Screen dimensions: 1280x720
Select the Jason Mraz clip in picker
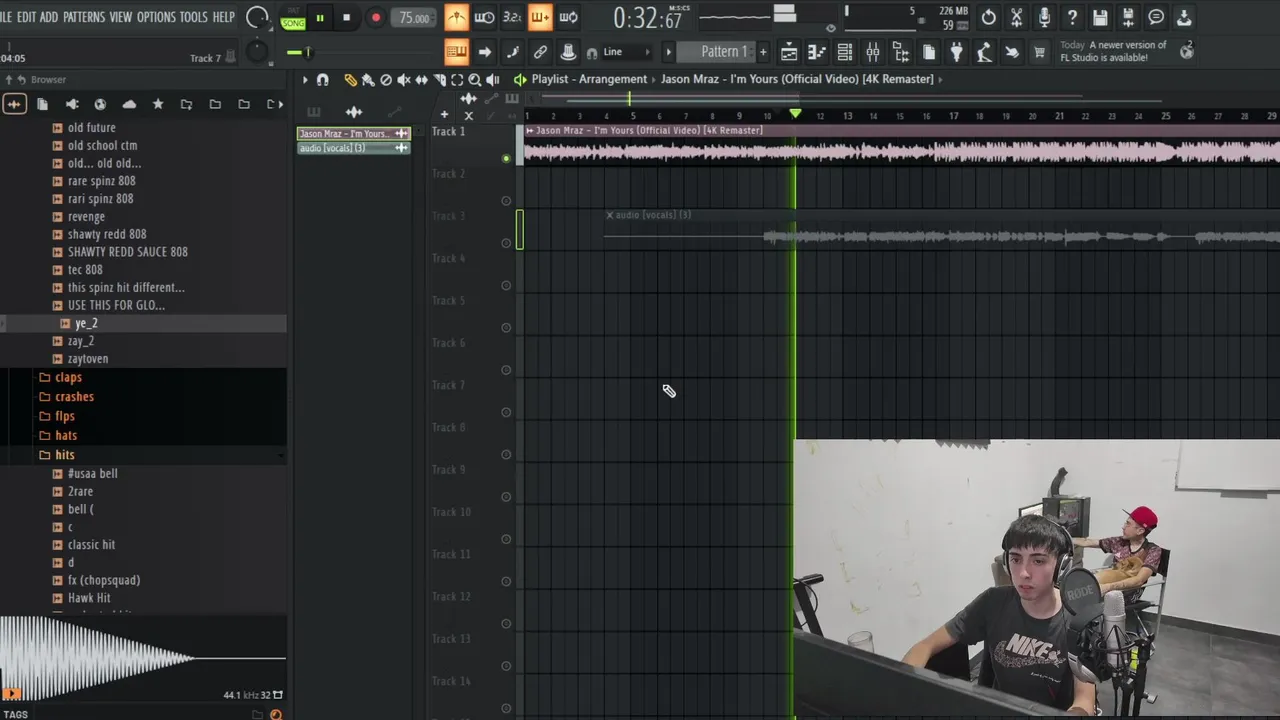click(353, 134)
